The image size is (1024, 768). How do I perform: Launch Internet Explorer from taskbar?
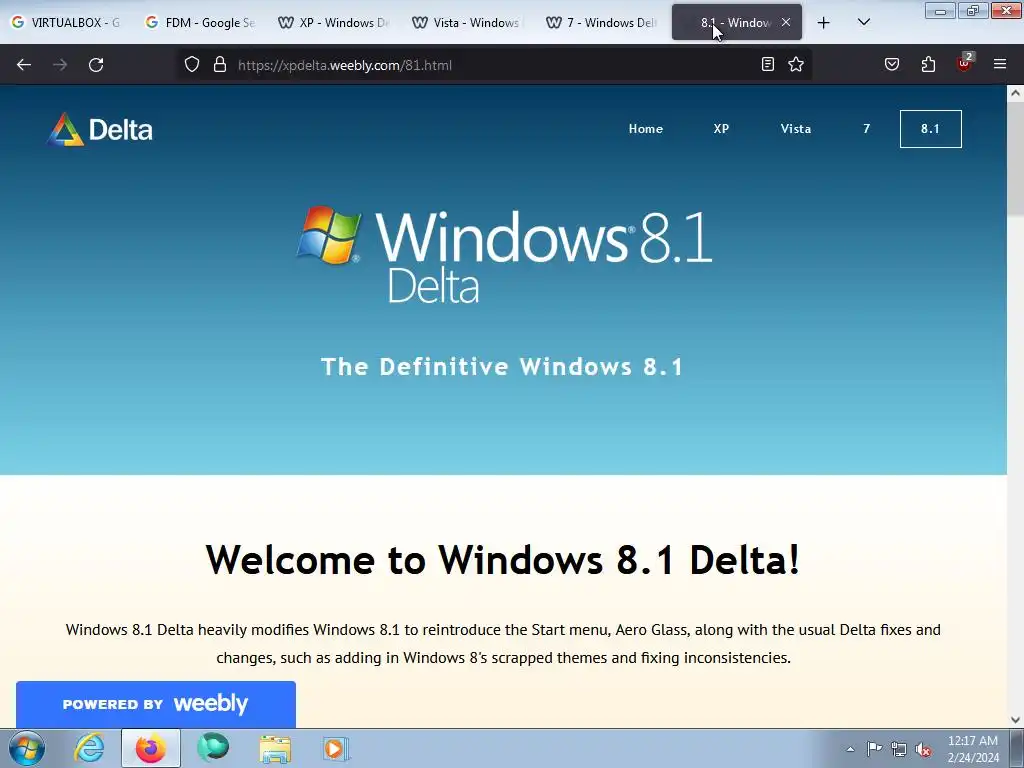(89, 748)
